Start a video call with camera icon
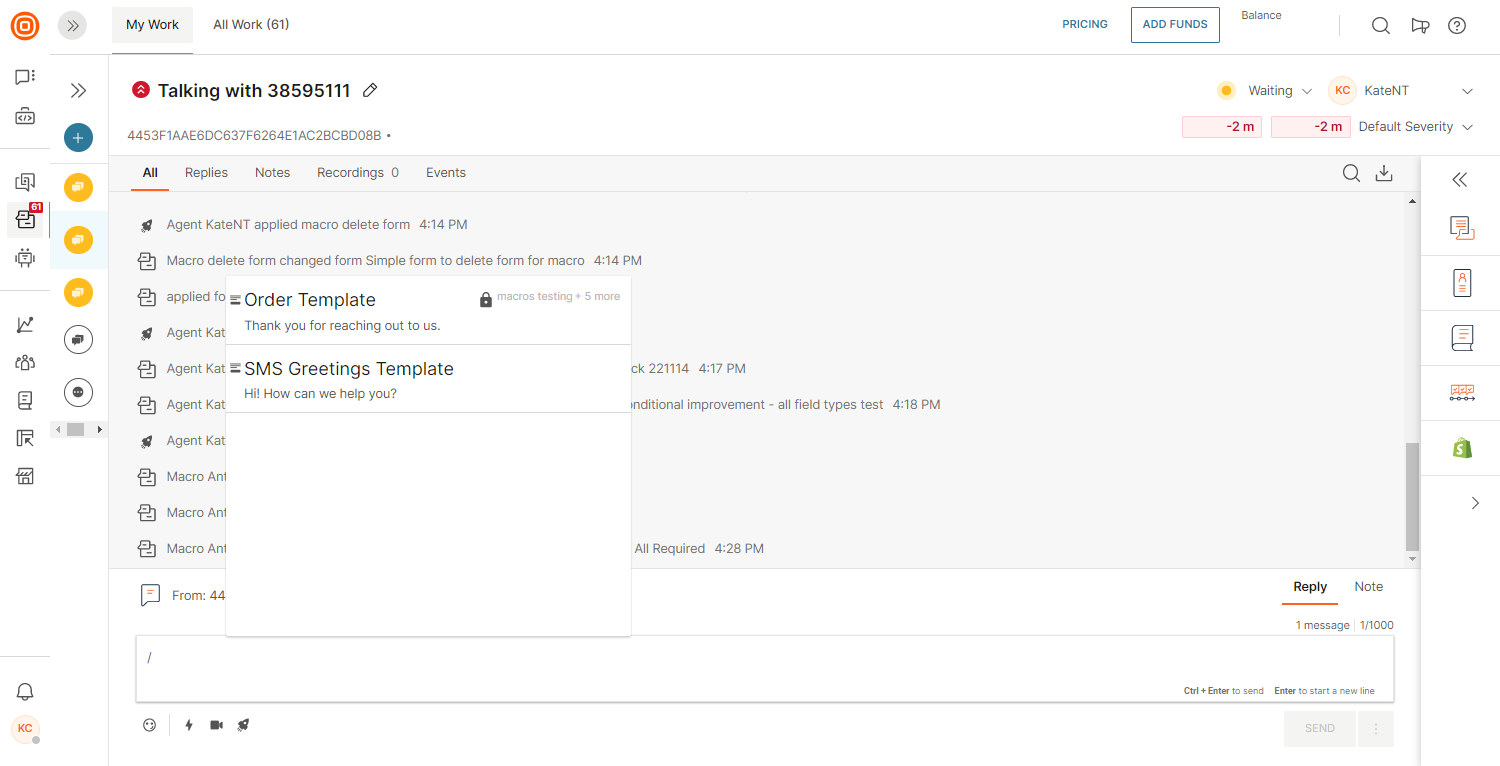This screenshot has width=1500, height=766. (216, 725)
